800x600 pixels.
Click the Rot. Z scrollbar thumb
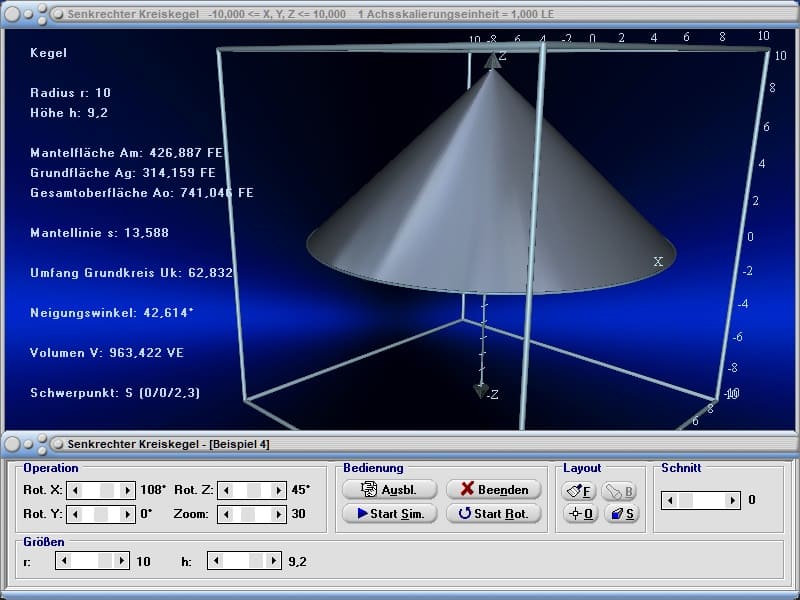254,490
